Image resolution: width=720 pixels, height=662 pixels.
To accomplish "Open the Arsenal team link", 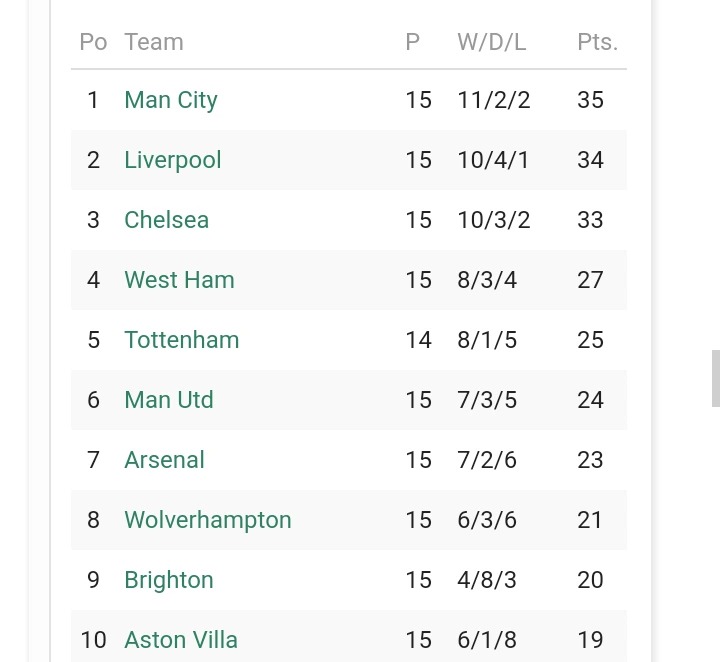I will 164,460.
